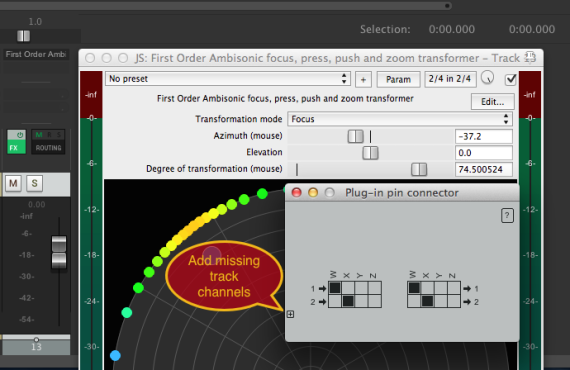This screenshot has height=370, width=570.
Task: Click the Param button
Action: pos(398,79)
